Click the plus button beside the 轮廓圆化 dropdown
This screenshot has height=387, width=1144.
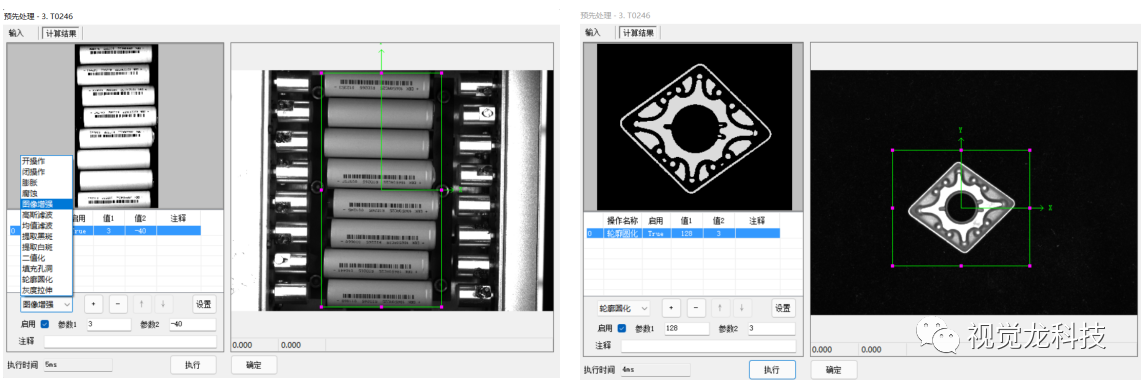[x=671, y=308]
